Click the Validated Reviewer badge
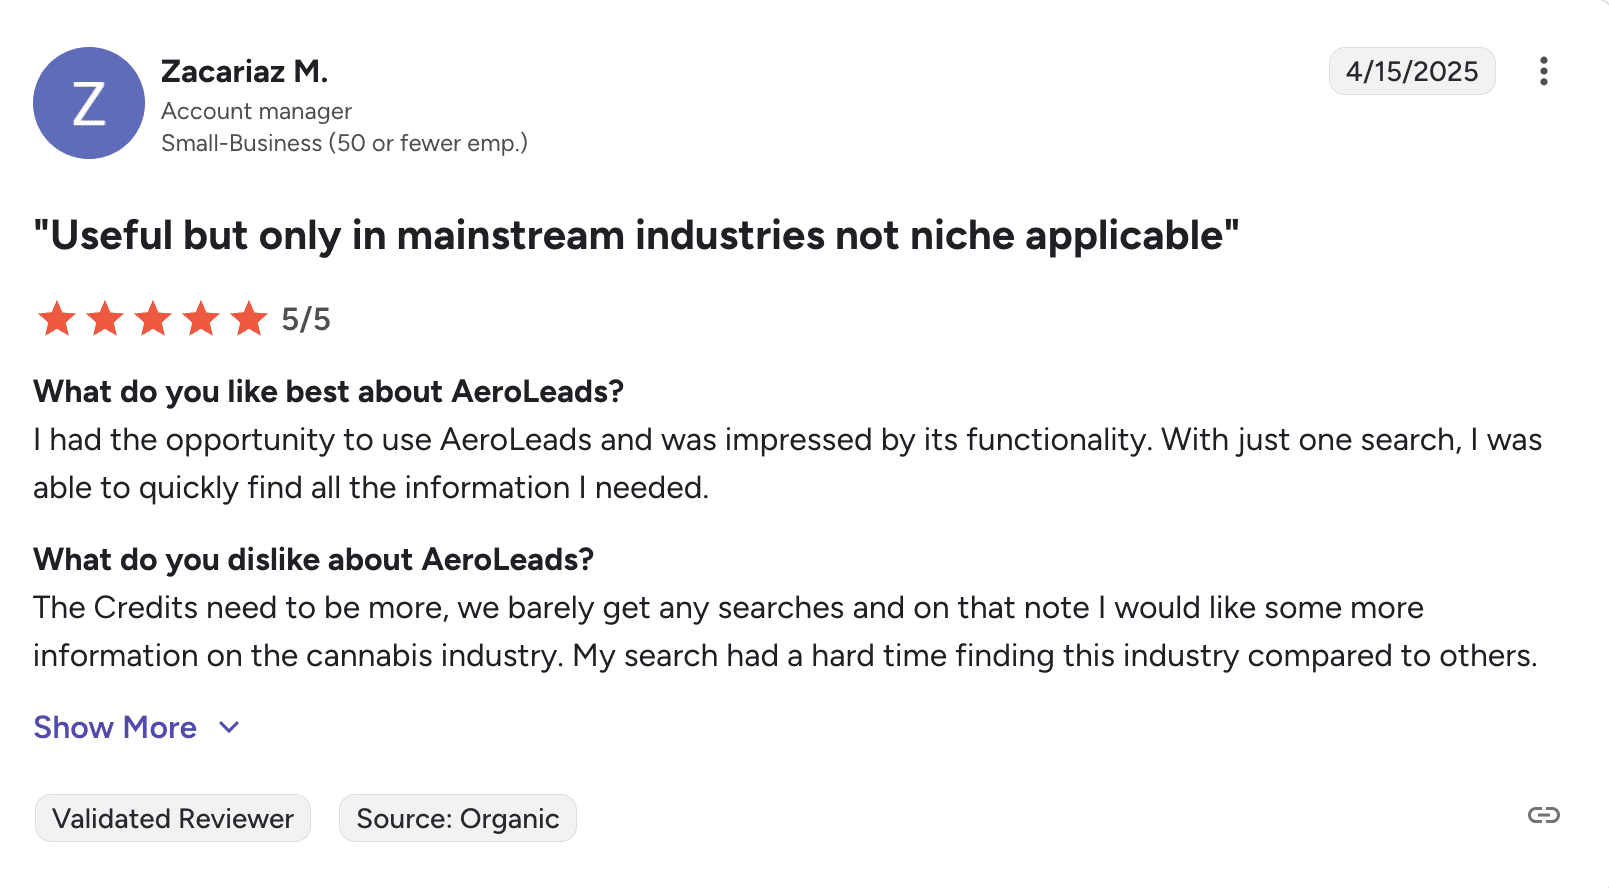Screen dimensions: 1609x888 pos(173,818)
